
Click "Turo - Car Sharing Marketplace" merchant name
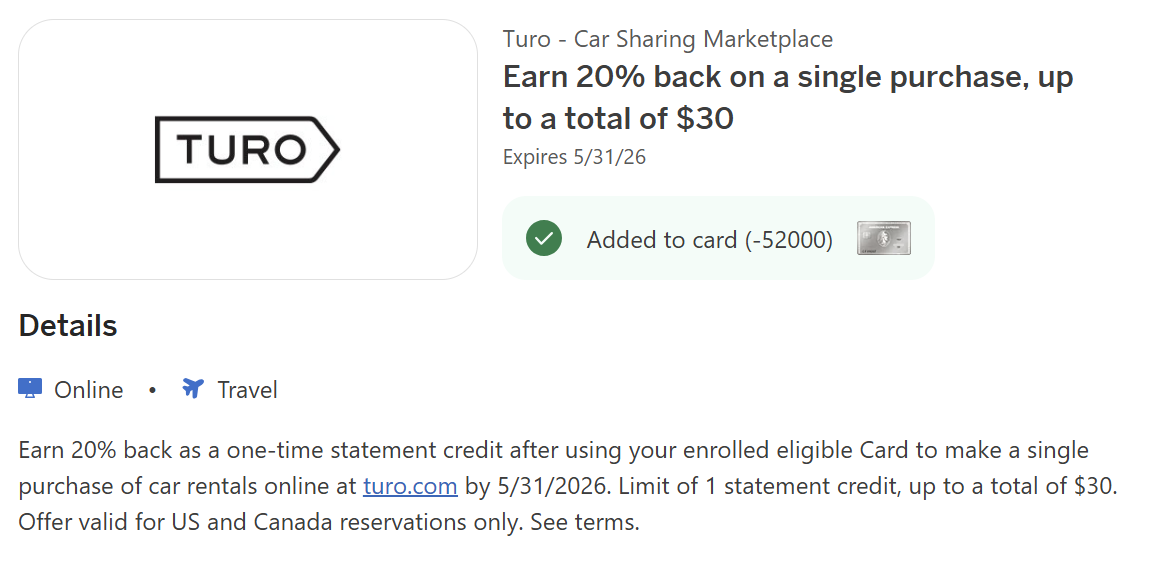click(667, 40)
